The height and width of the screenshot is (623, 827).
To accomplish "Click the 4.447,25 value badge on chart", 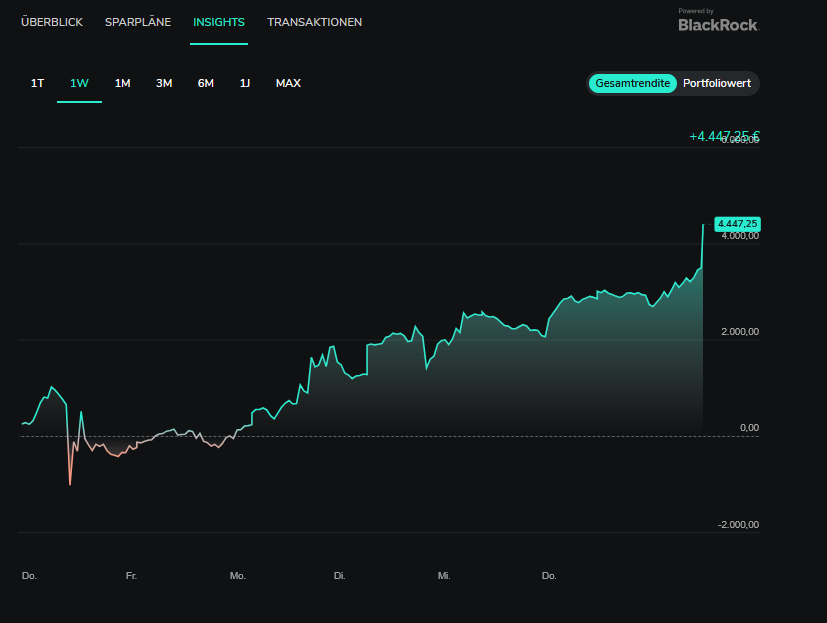I will (x=737, y=224).
